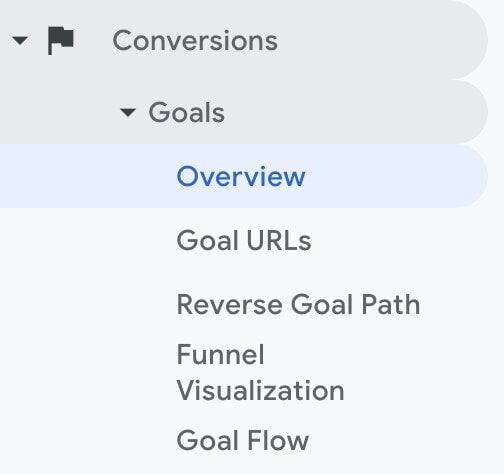Click the Goals submenu label
Image resolution: width=504 pixels, height=474 pixels.
pyautogui.click(x=186, y=113)
